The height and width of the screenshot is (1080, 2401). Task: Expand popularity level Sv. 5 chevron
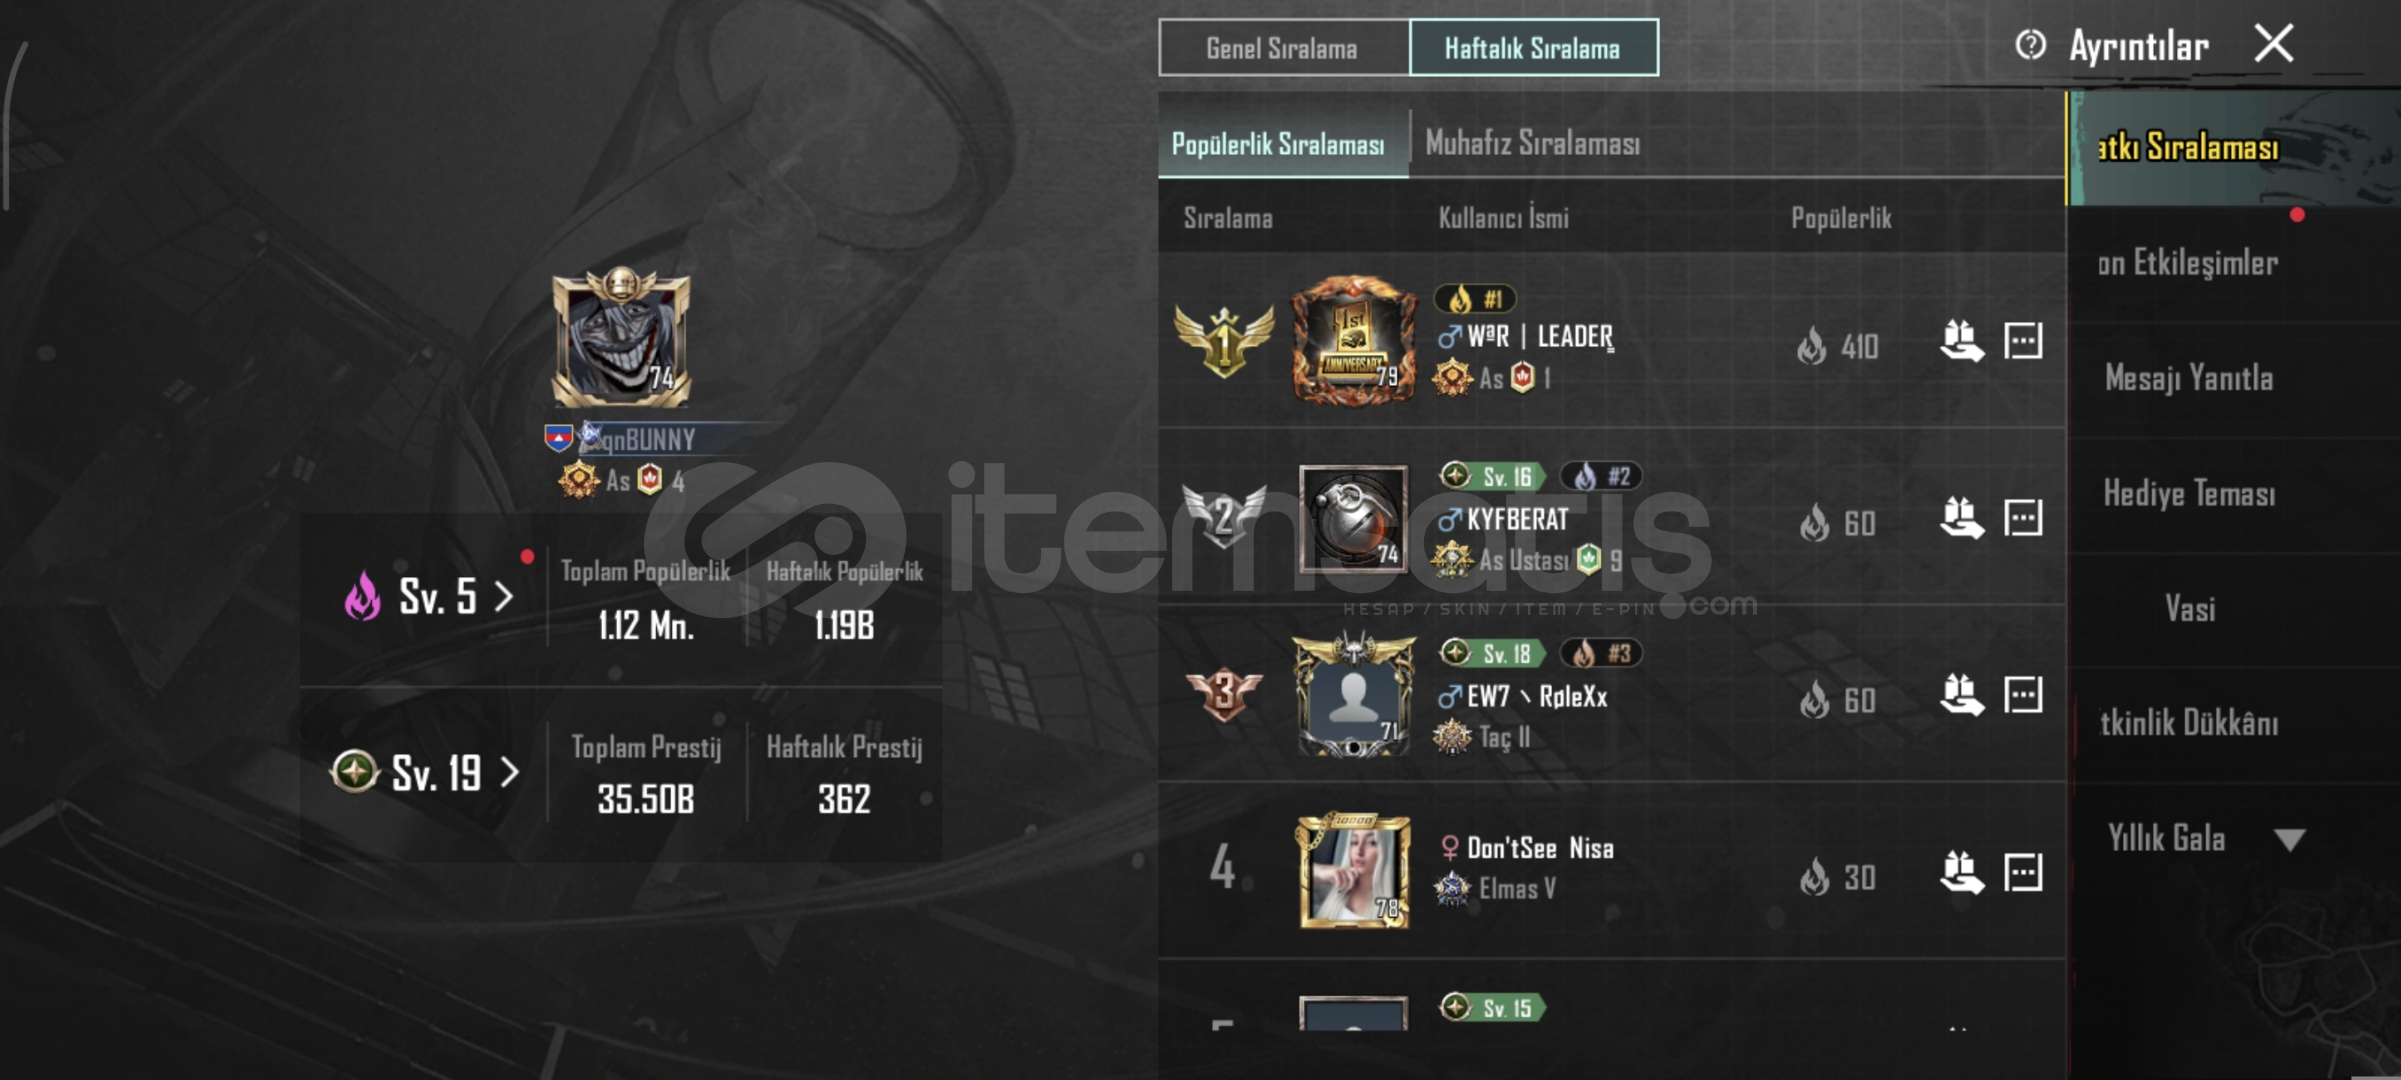(x=505, y=598)
